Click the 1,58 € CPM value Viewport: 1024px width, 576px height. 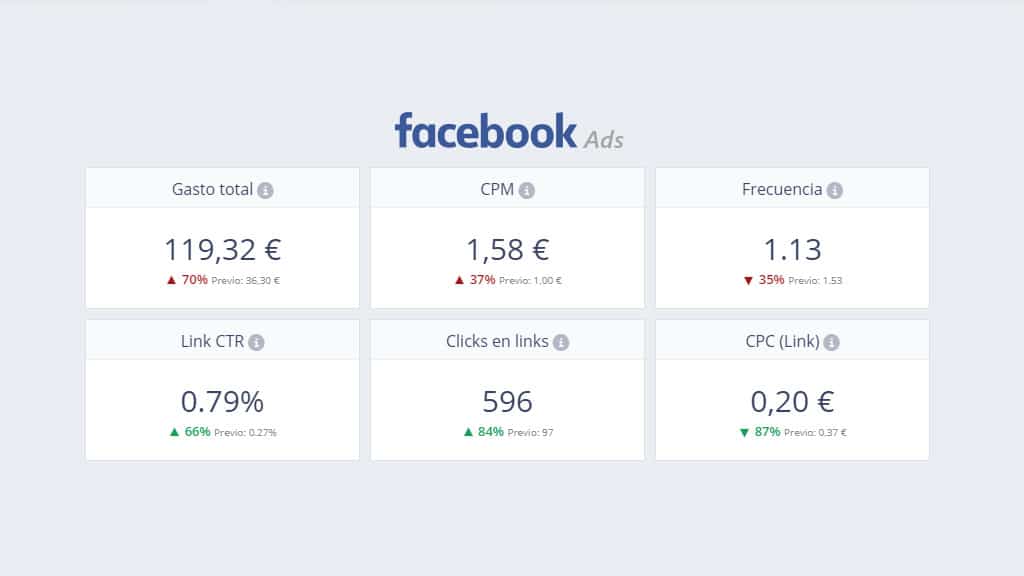[x=507, y=250]
